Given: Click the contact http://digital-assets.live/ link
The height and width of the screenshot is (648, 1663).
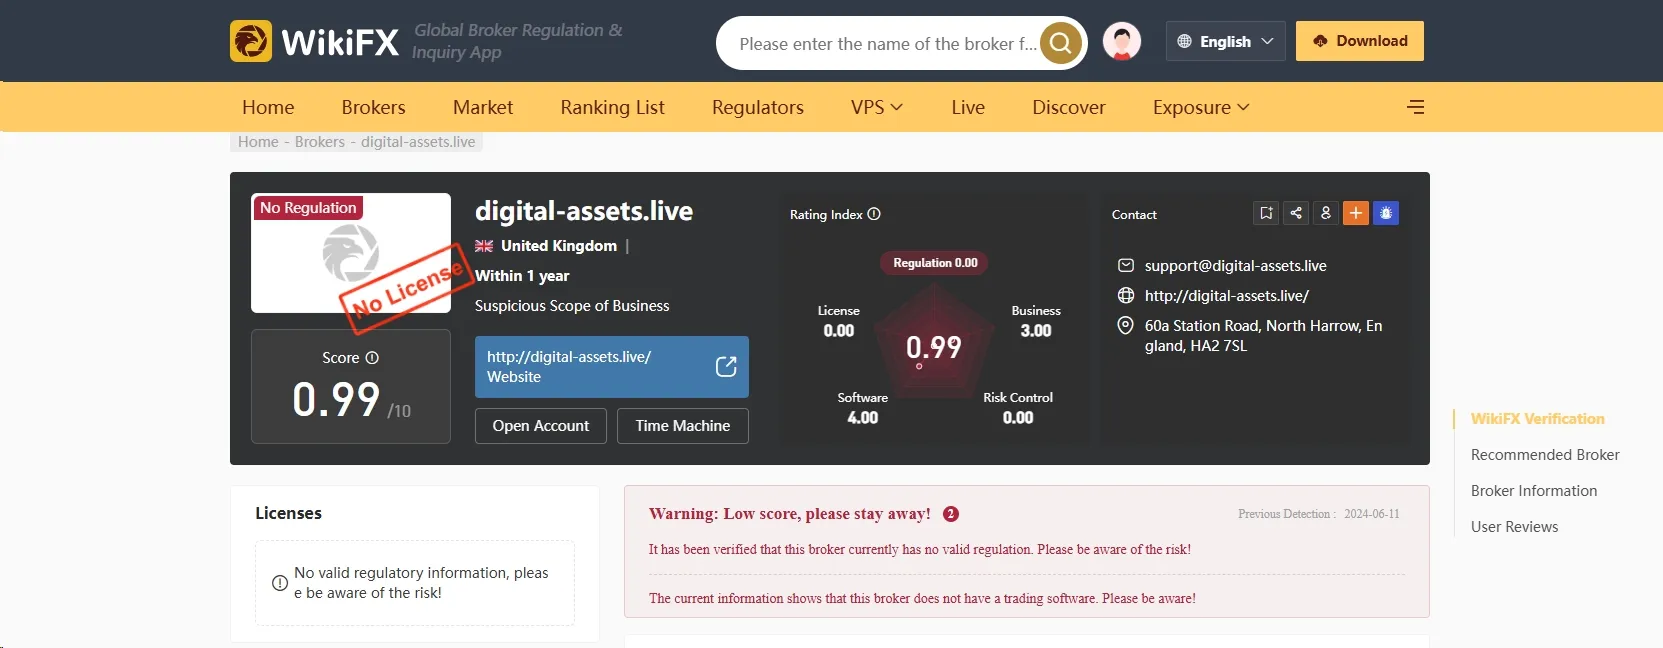Looking at the screenshot, I should 1227,296.
